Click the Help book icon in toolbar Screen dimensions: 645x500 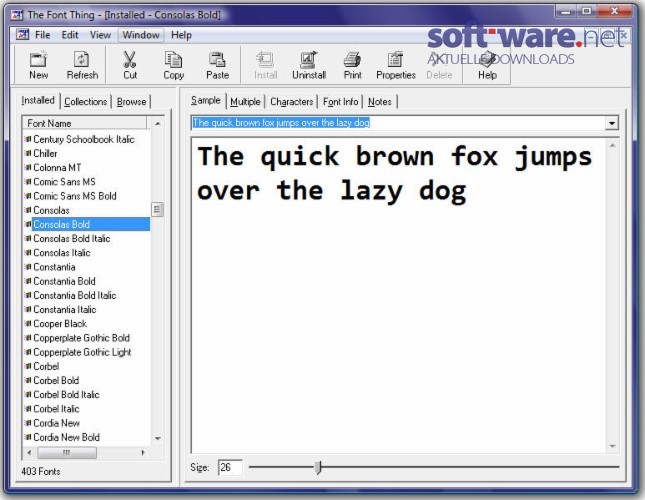487,60
